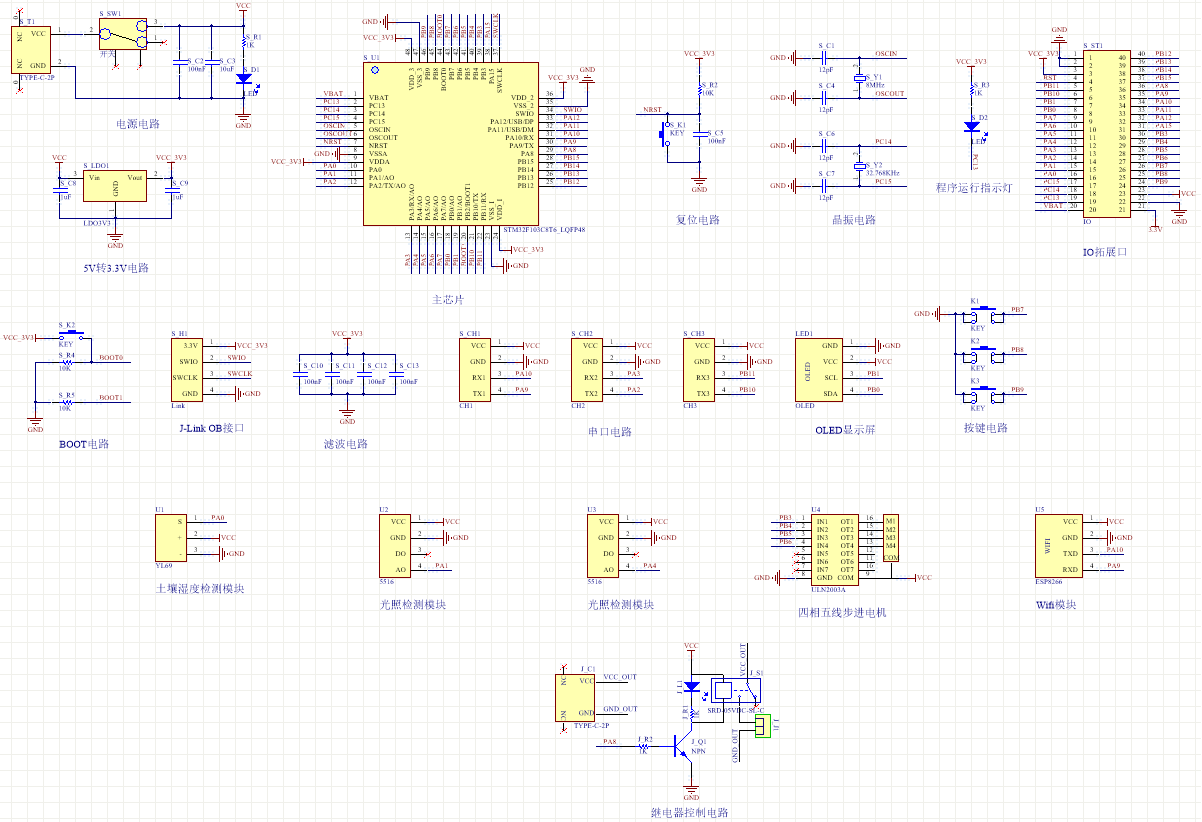The width and height of the screenshot is (1202, 822).
Task: Click the BOOT电路 label
Action: coord(84,444)
